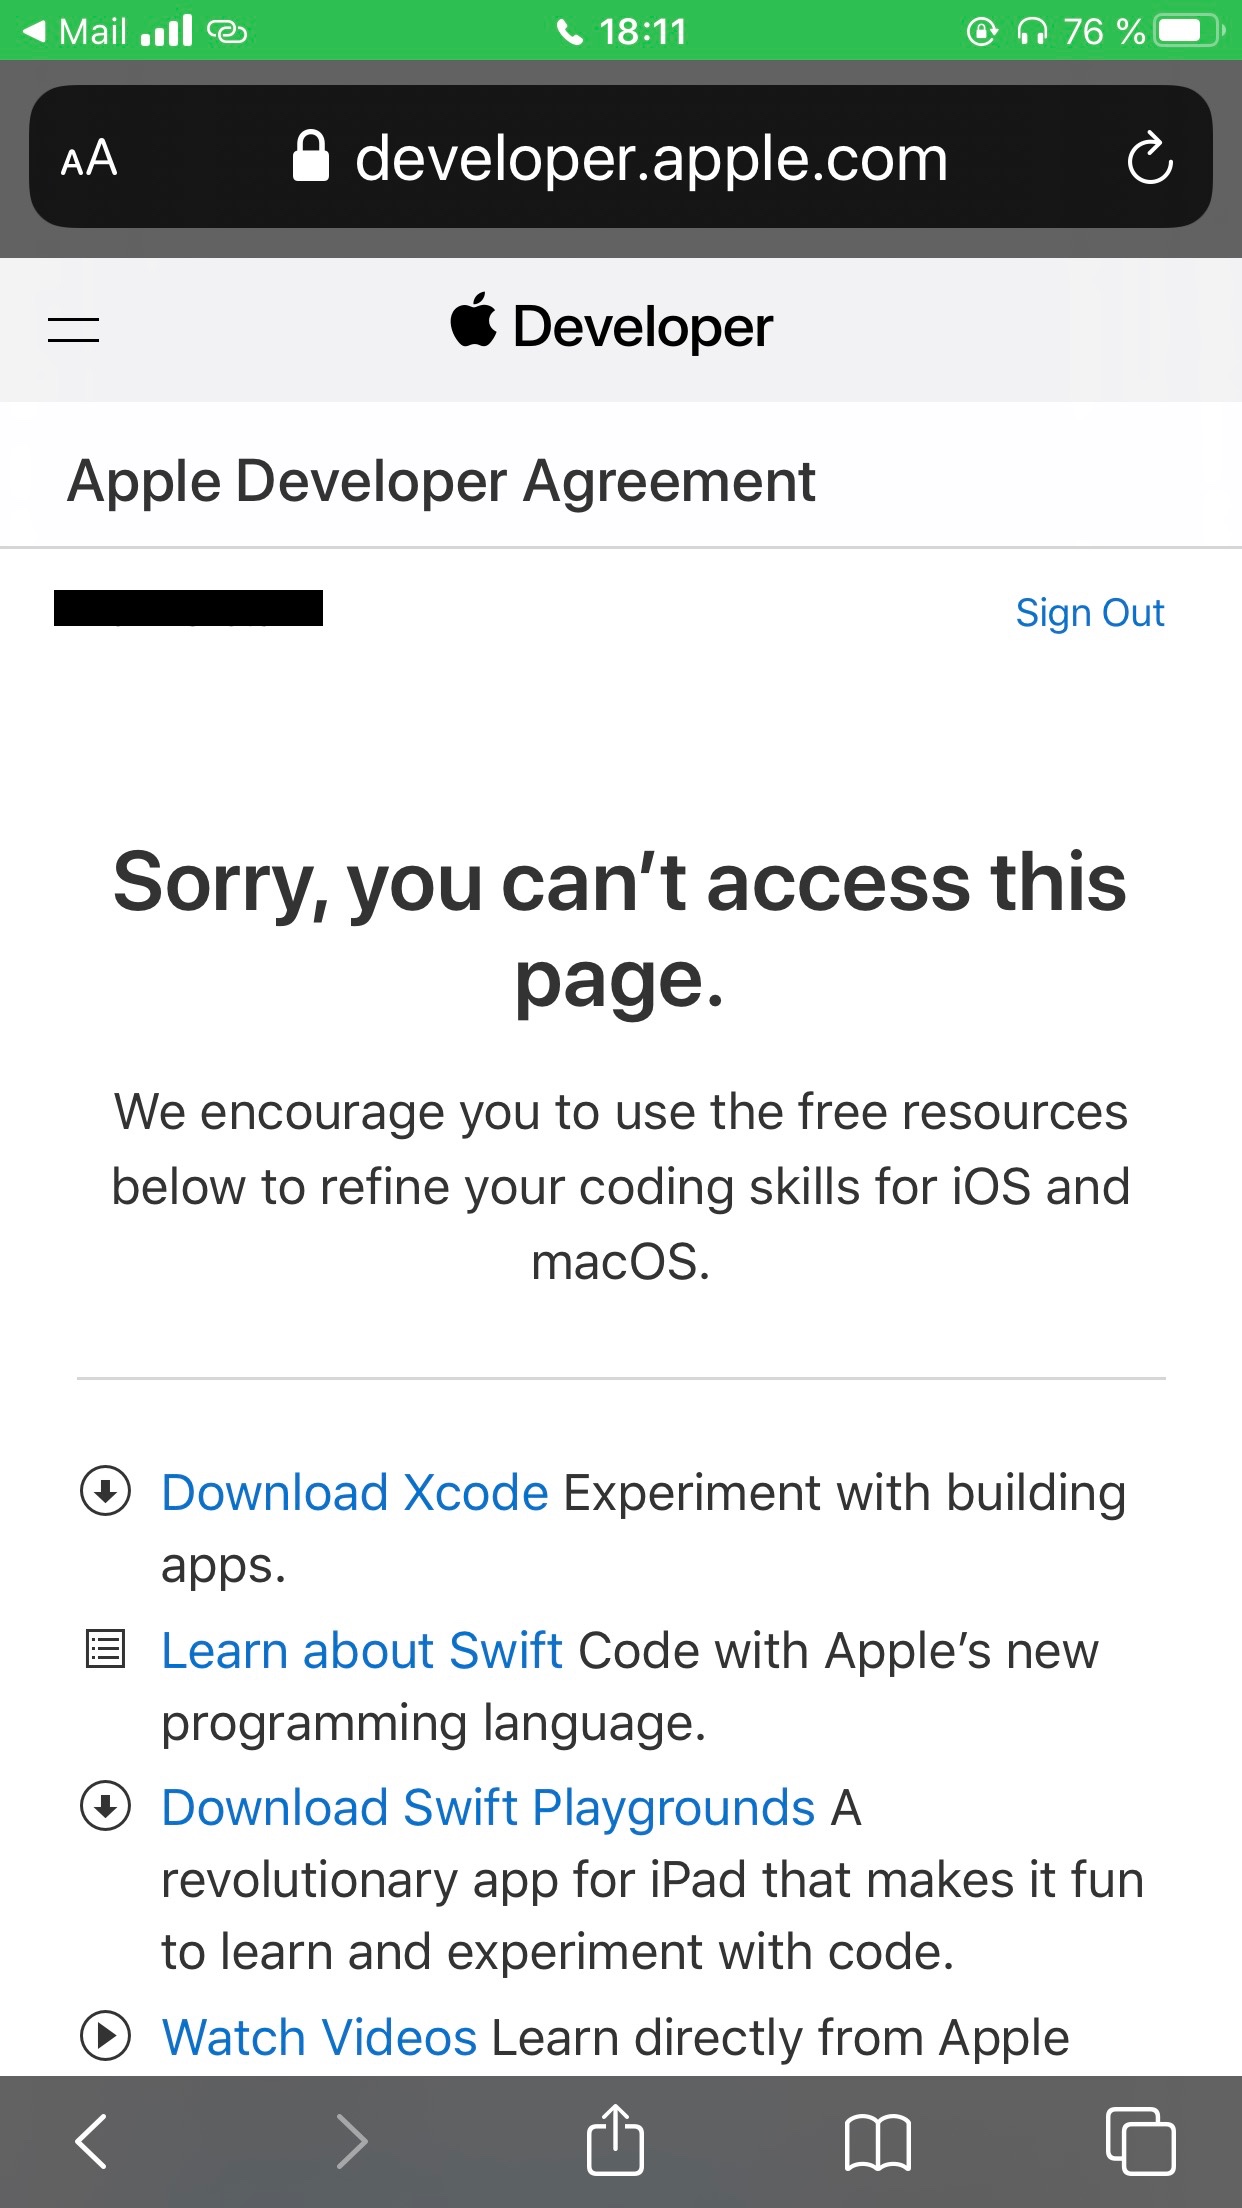
Task: Tap the document icon beside Swift
Action: (105, 1649)
